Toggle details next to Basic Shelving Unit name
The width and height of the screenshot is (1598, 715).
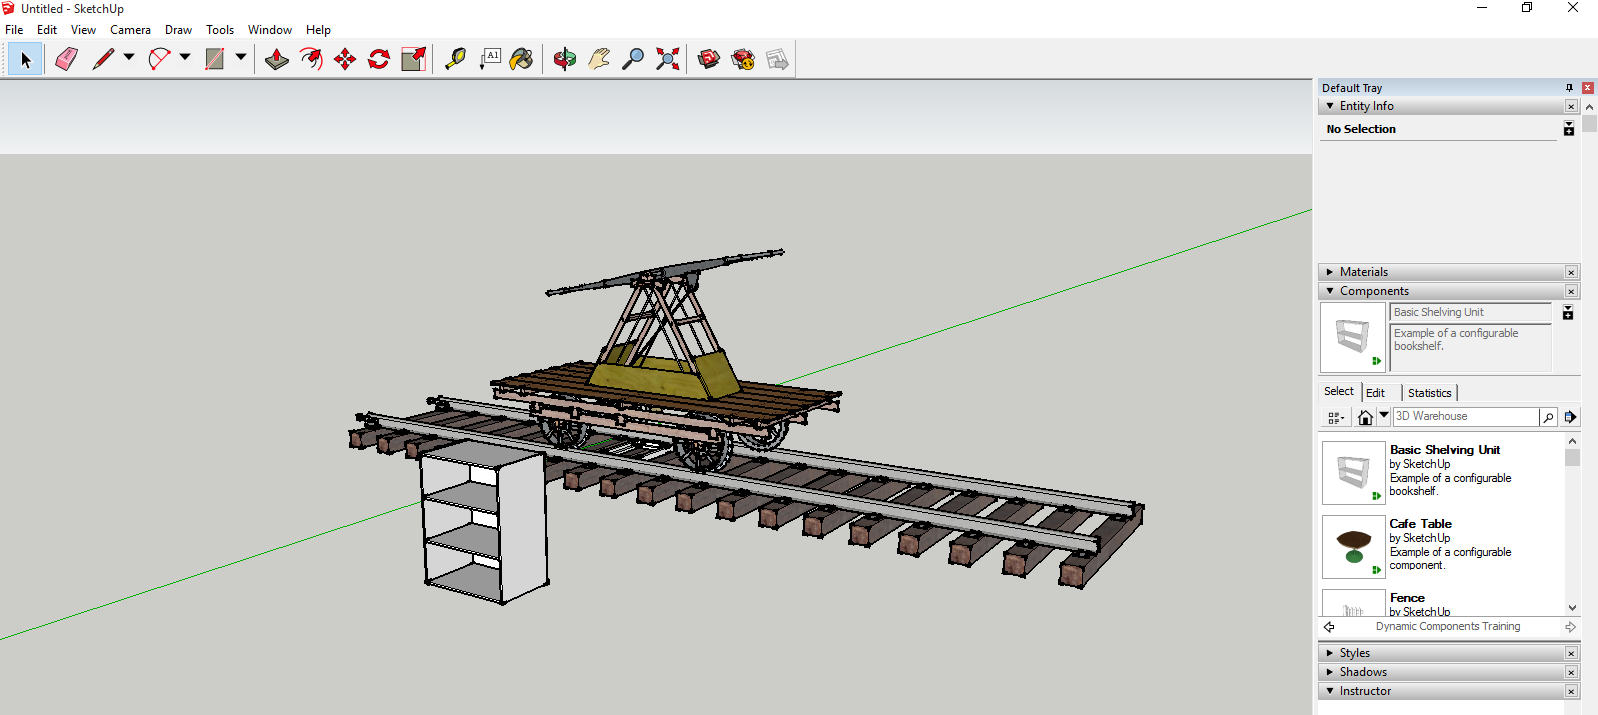coord(1568,313)
